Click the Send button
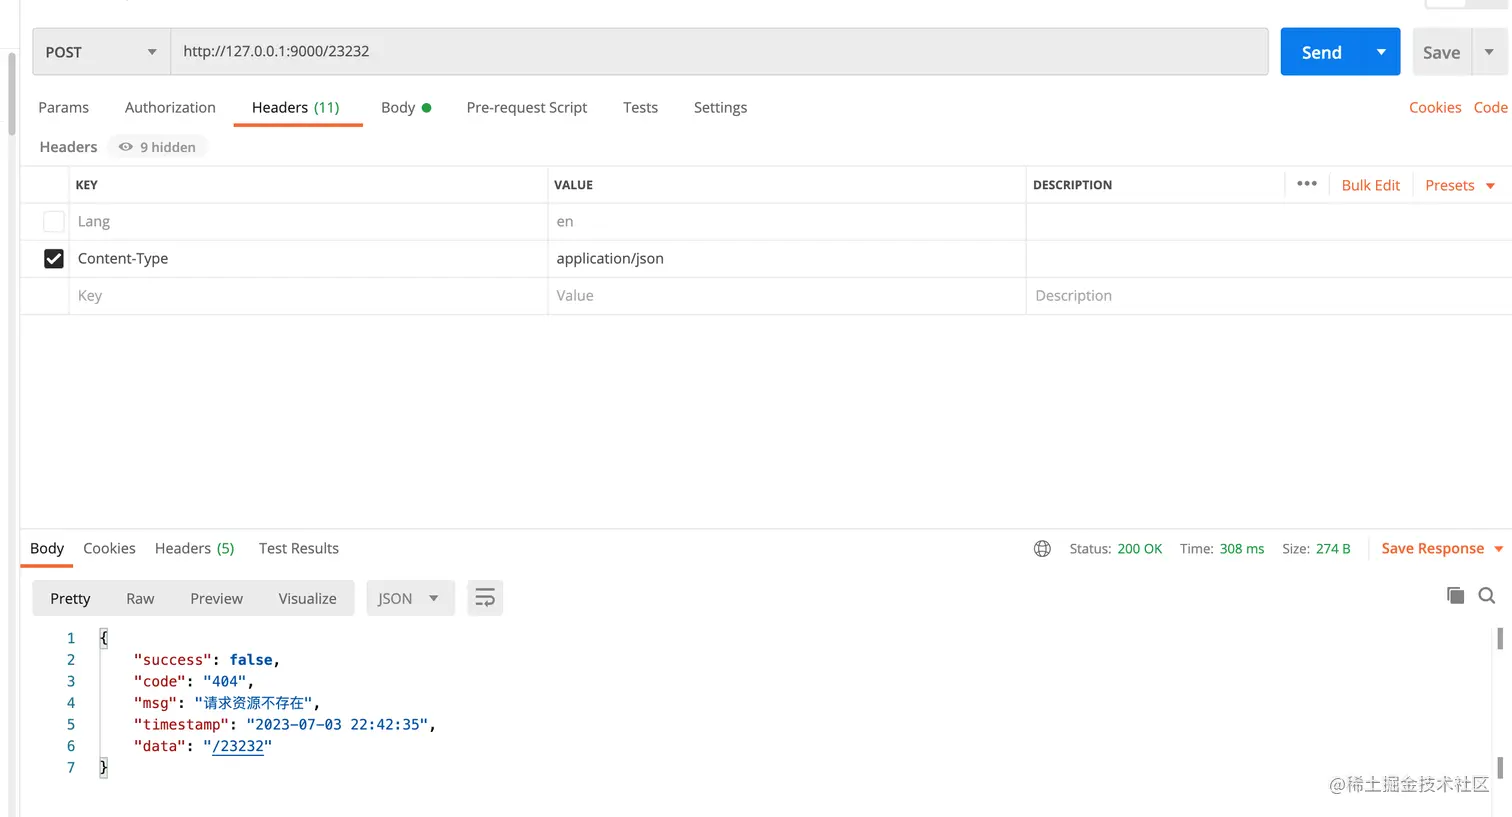The width and height of the screenshot is (1512, 817). [1321, 52]
